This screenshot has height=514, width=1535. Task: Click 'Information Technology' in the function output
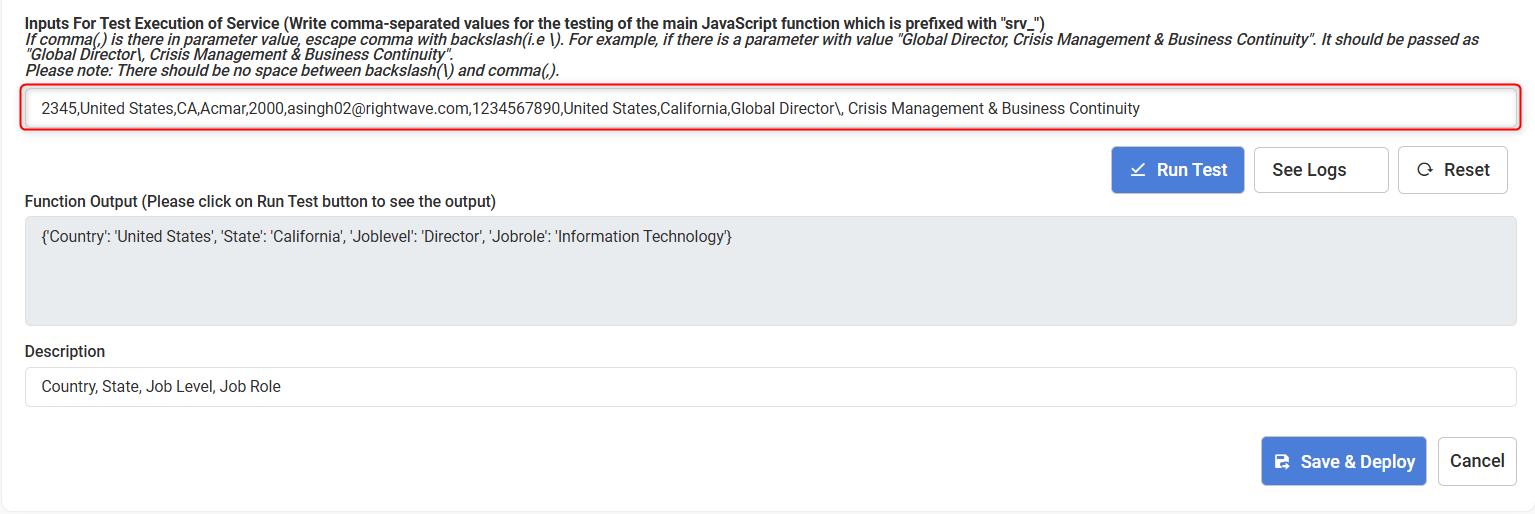click(x=640, y=237)
